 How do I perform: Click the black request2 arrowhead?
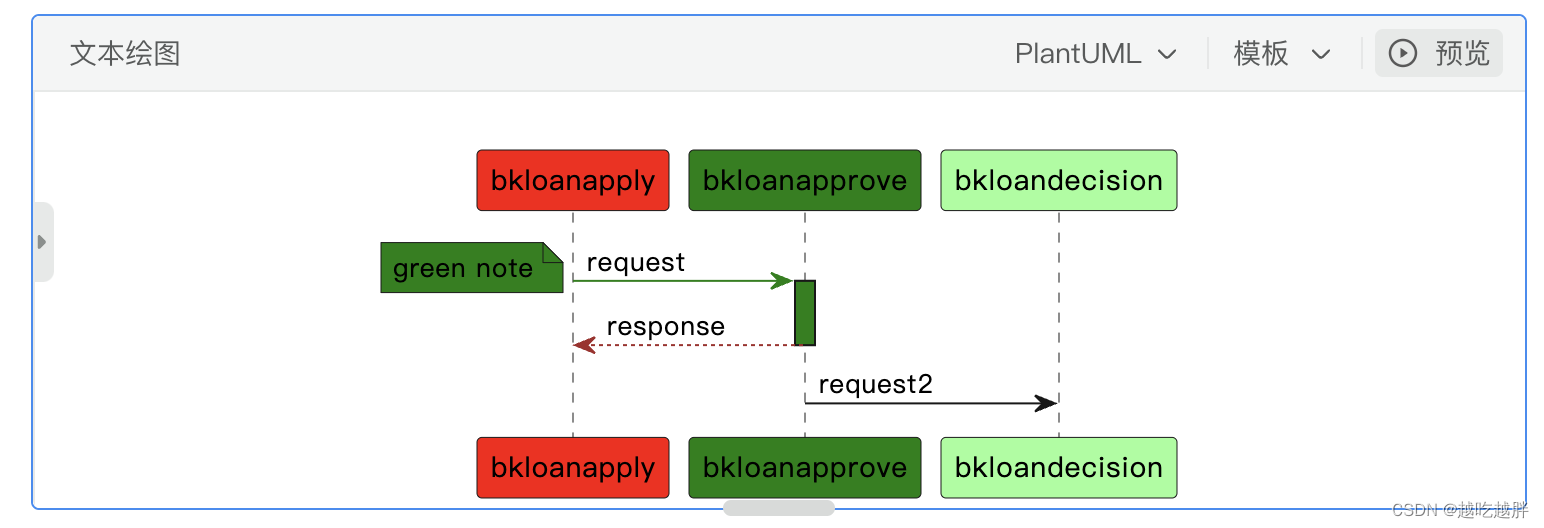[x=1045, y=403]
